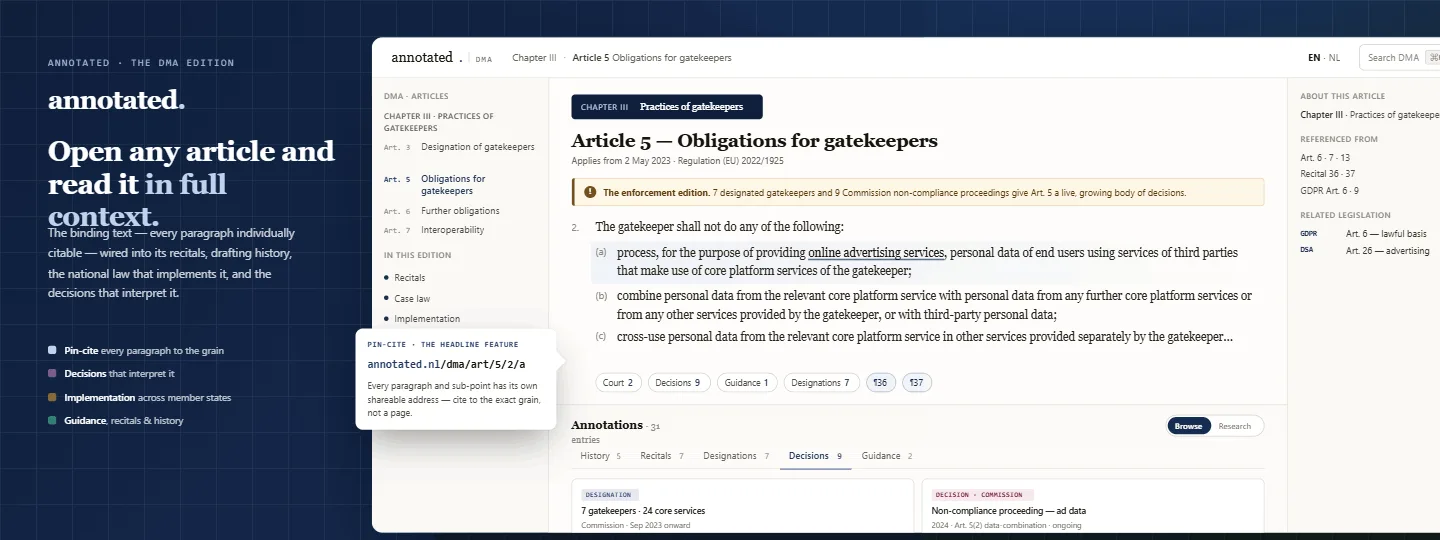Open the Guidance tab
The height and width of the screenshot is (540, 1440).
tap(887, 456)
